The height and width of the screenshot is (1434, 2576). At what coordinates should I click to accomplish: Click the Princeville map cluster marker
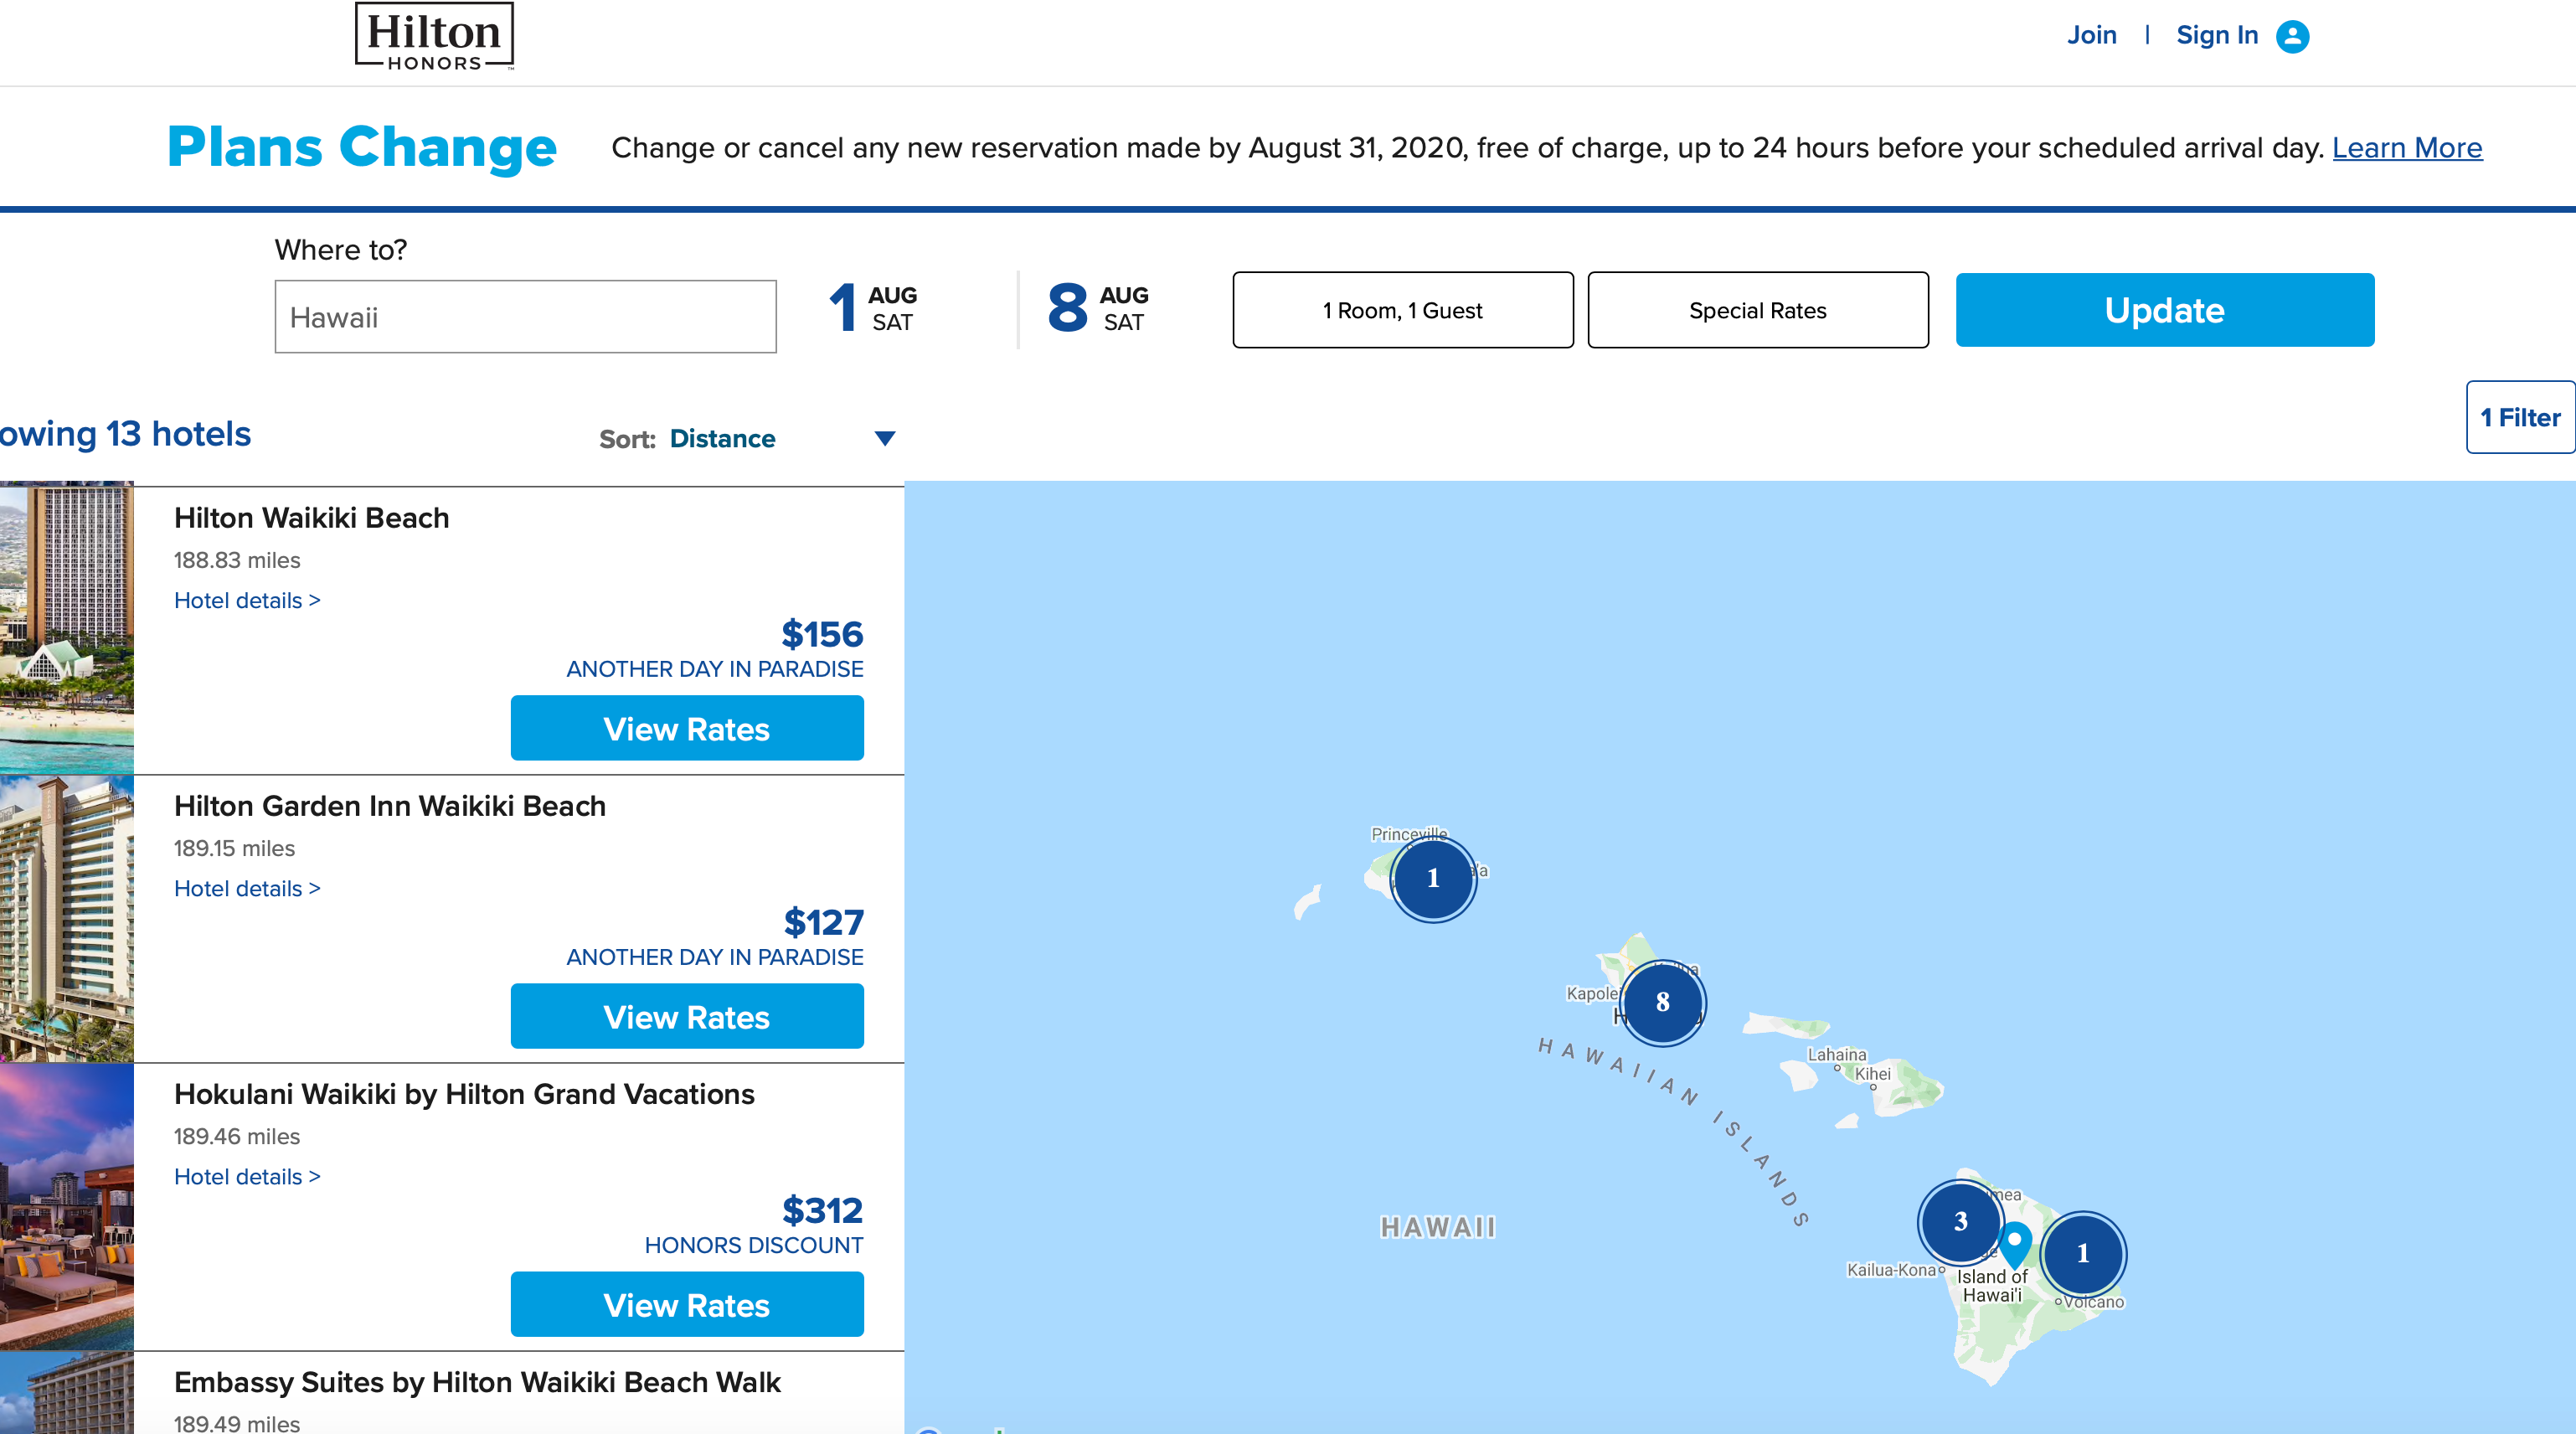click(1433, 878)
